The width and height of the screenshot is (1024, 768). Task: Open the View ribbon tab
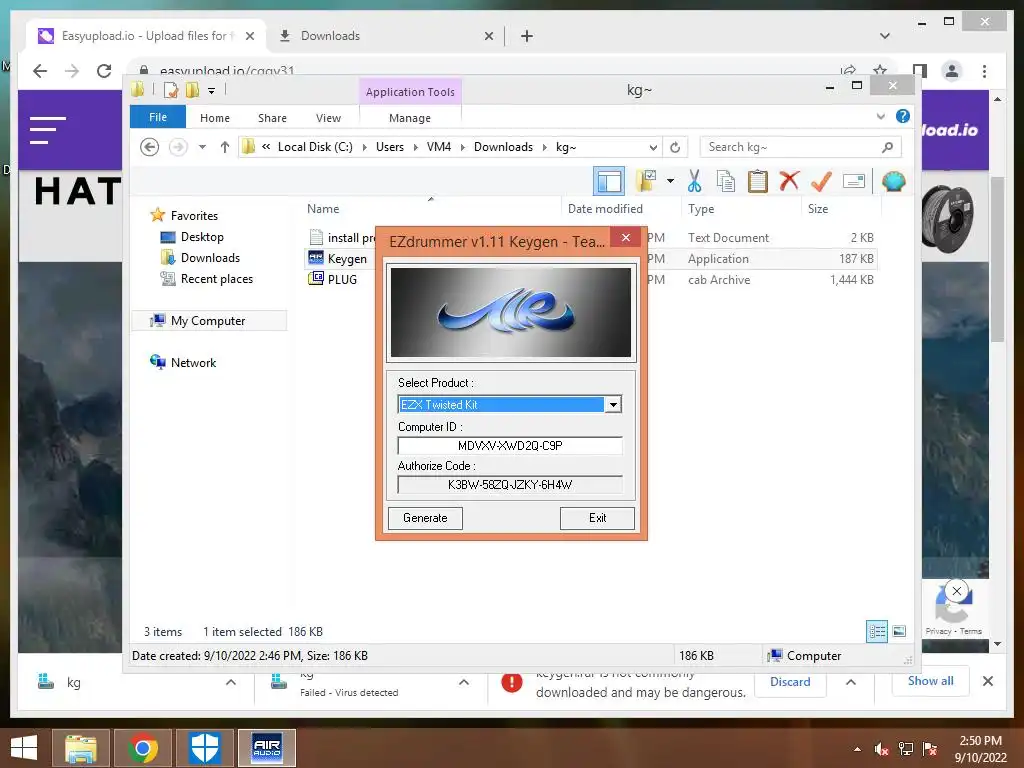tap(328, 118)
